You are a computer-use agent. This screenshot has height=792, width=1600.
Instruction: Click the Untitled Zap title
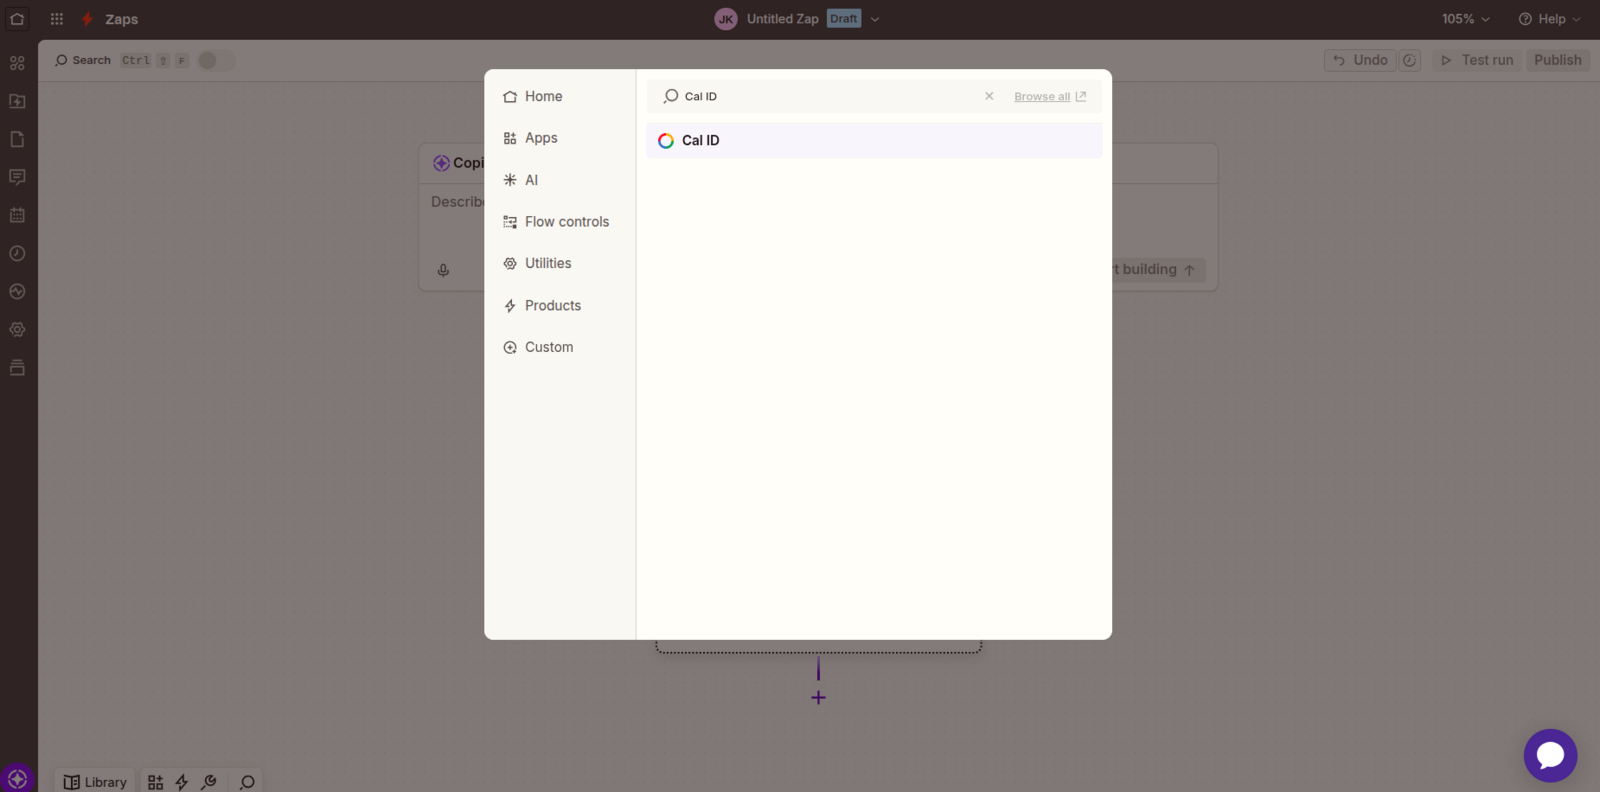(x=782, y=19)
